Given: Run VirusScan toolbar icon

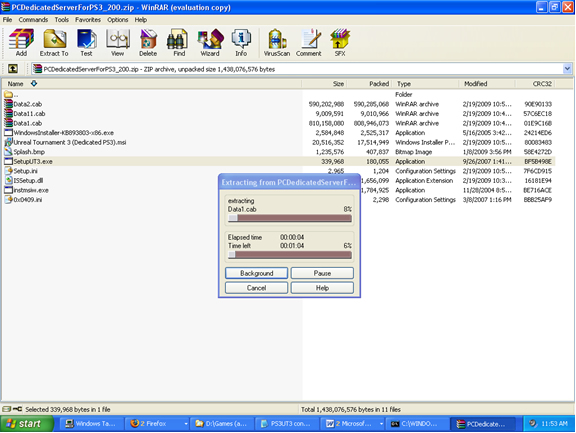Looking at the screenshot, I should (277, 39).
